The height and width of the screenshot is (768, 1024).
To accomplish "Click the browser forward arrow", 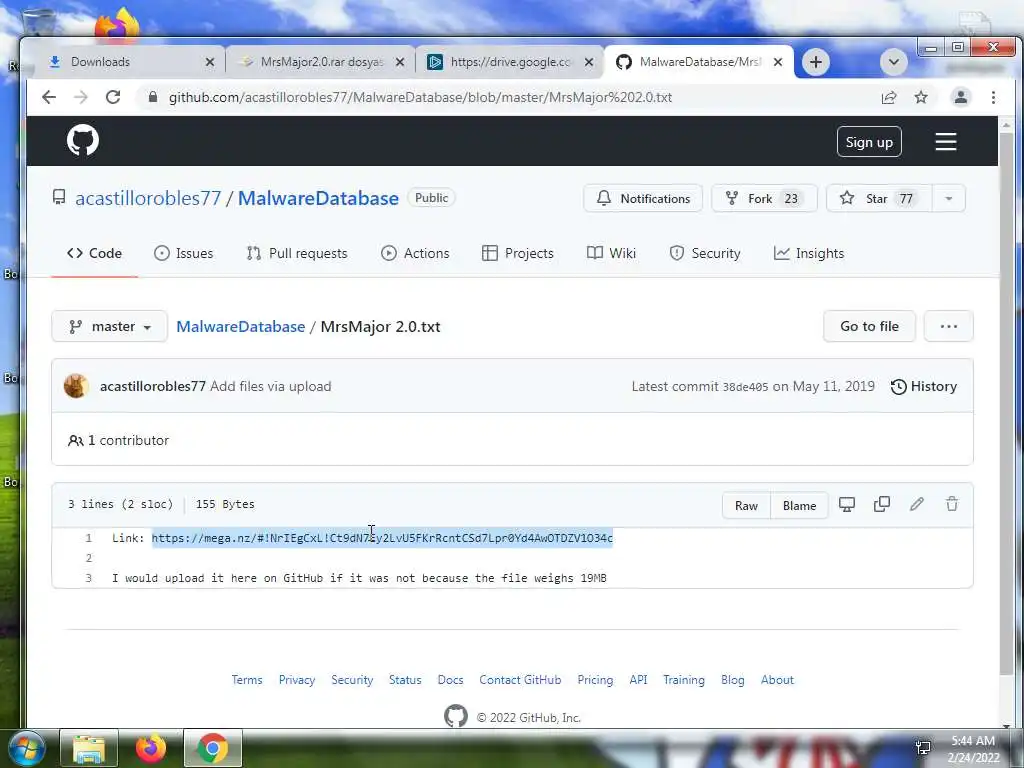I will (81, 97).
